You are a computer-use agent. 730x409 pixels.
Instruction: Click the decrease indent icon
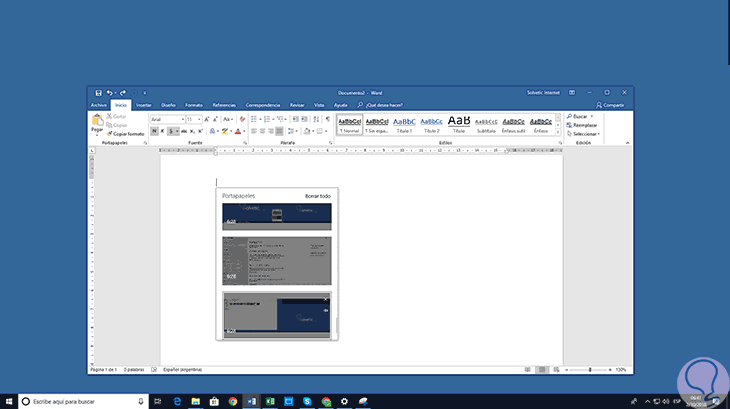[296, 120]
